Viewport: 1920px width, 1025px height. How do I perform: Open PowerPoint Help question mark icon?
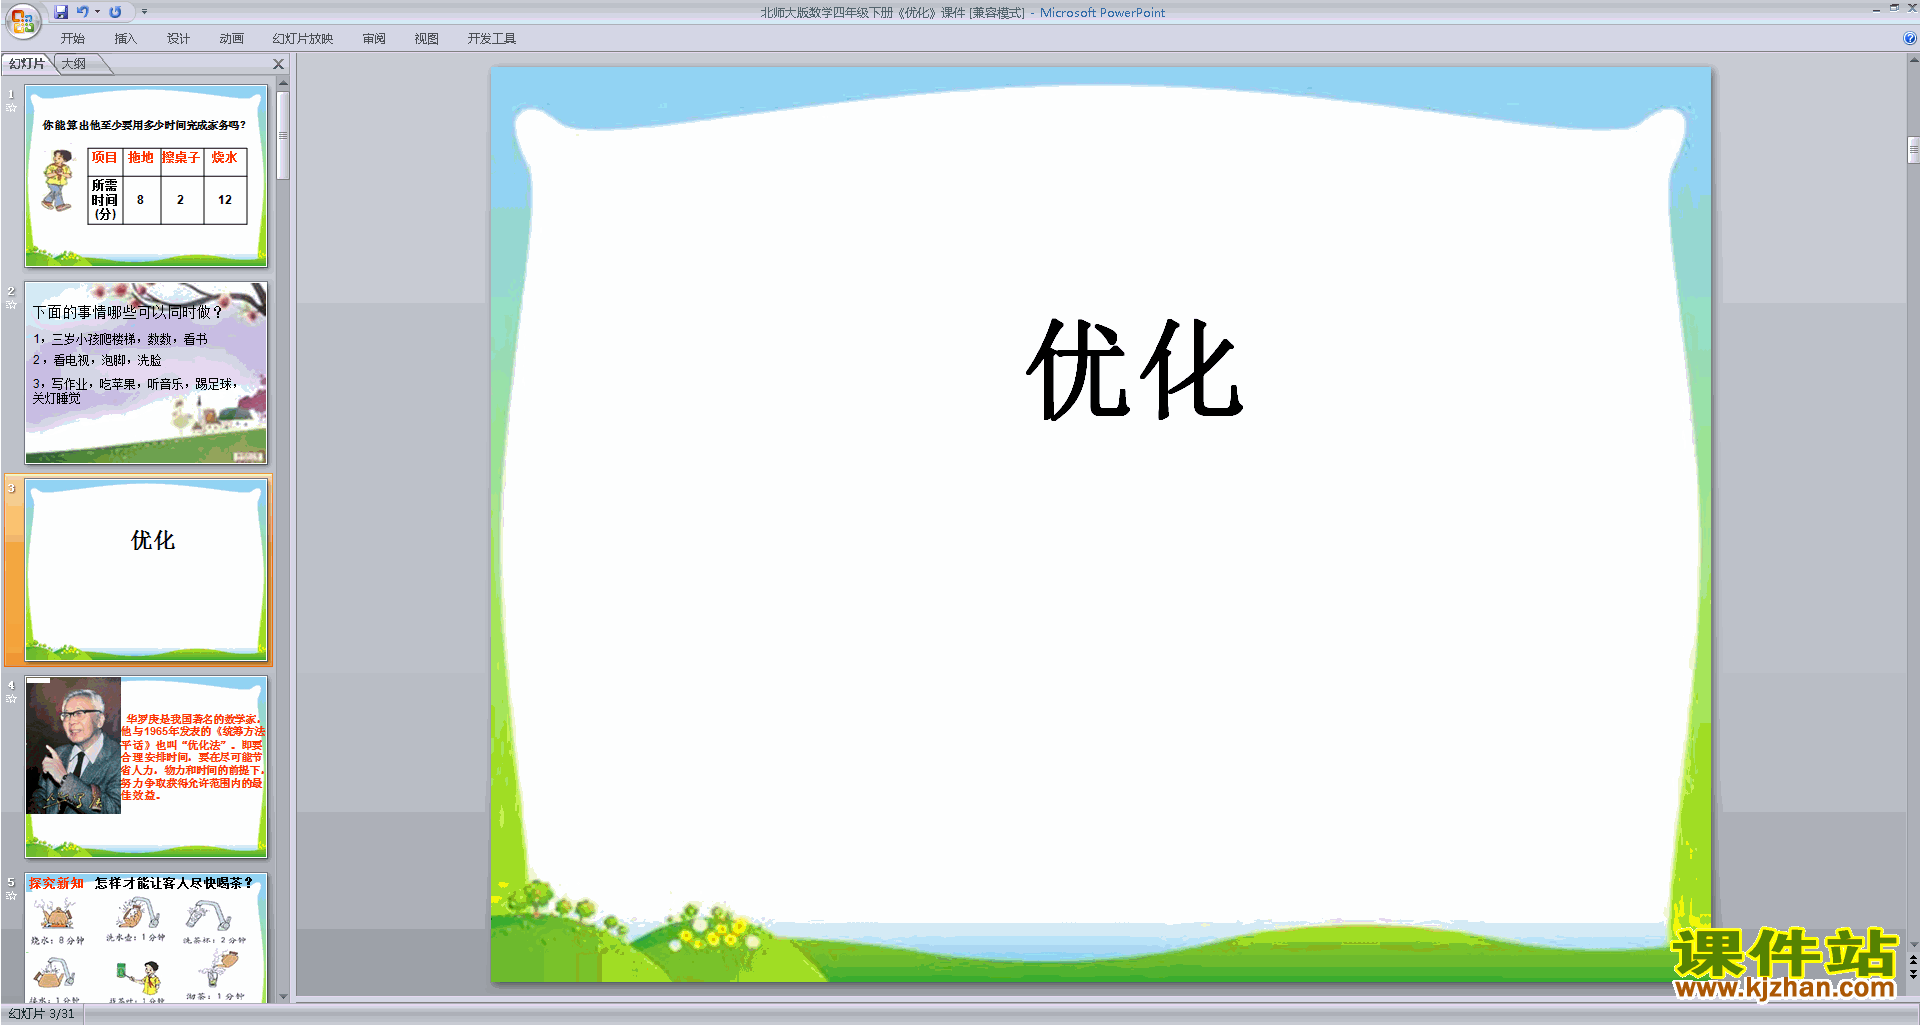[x=1909, y=38]
